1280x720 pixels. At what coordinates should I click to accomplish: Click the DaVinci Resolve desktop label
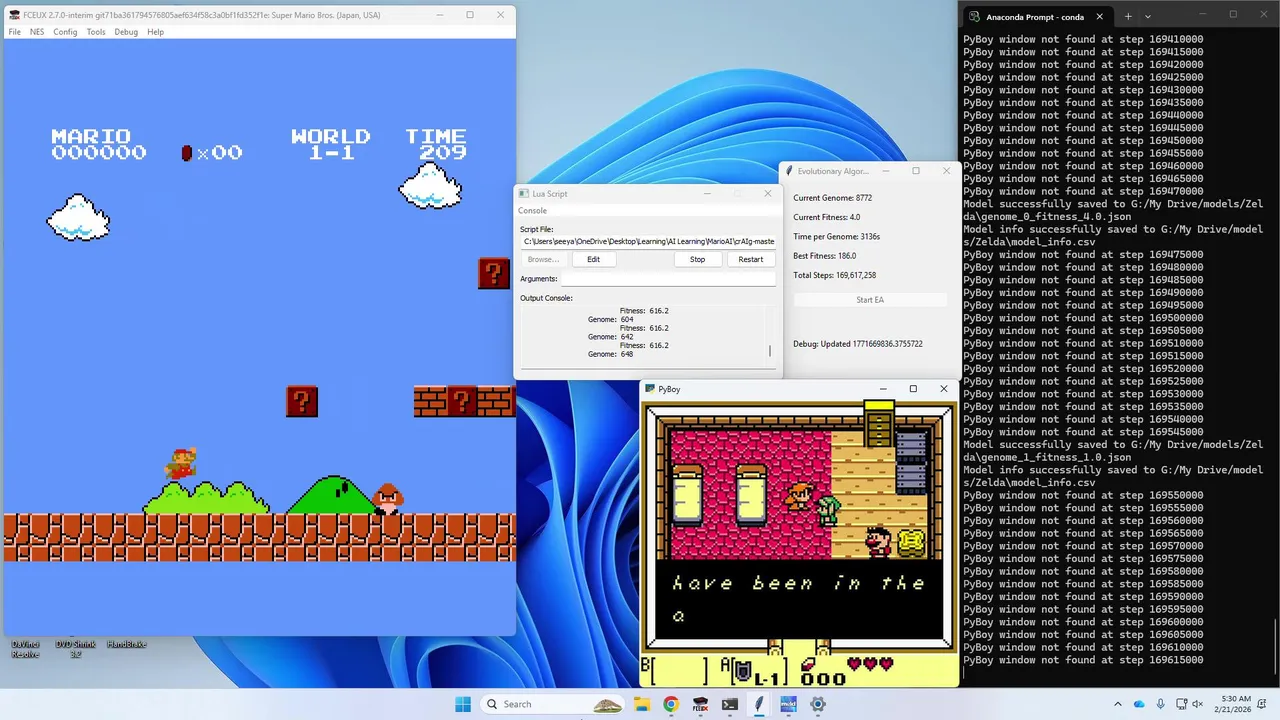click(25, 649)
